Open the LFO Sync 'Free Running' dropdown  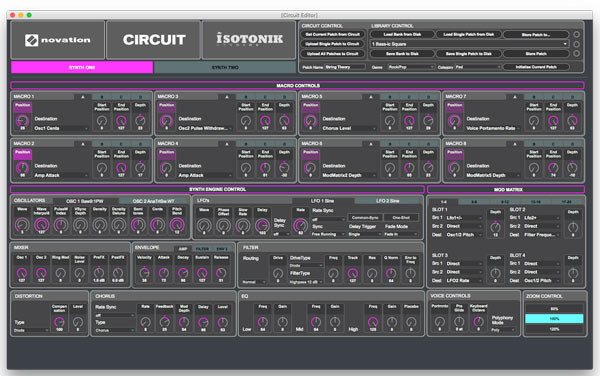click(328, 234)
